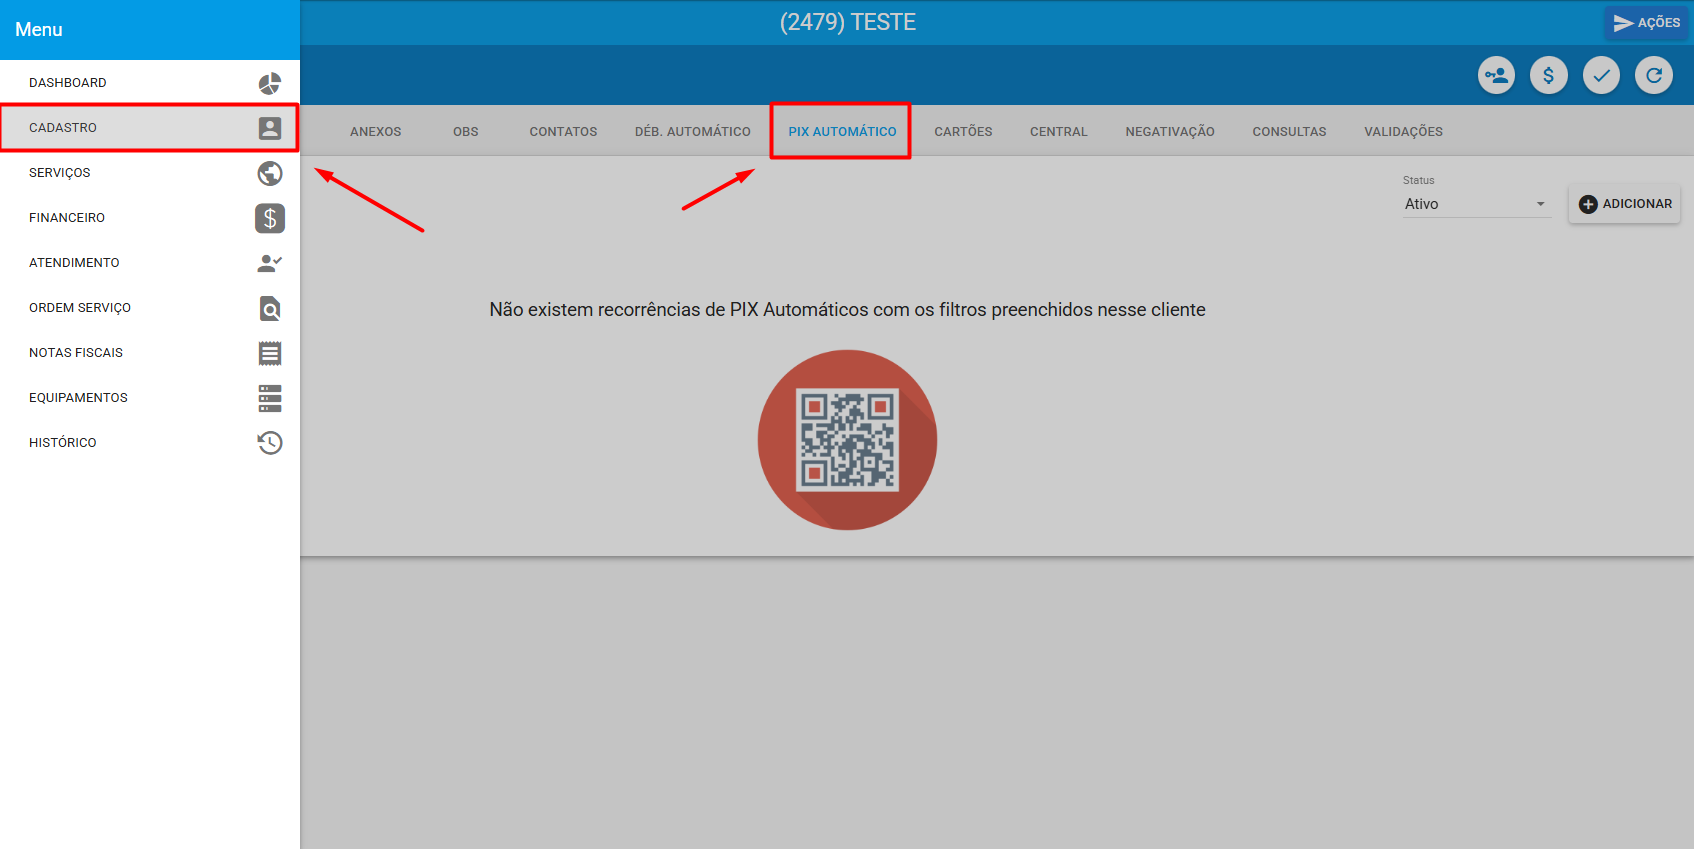Click the no PIX recurrences message text
This screenshot has height=849, width=1694.
click(x=847, y=310)
